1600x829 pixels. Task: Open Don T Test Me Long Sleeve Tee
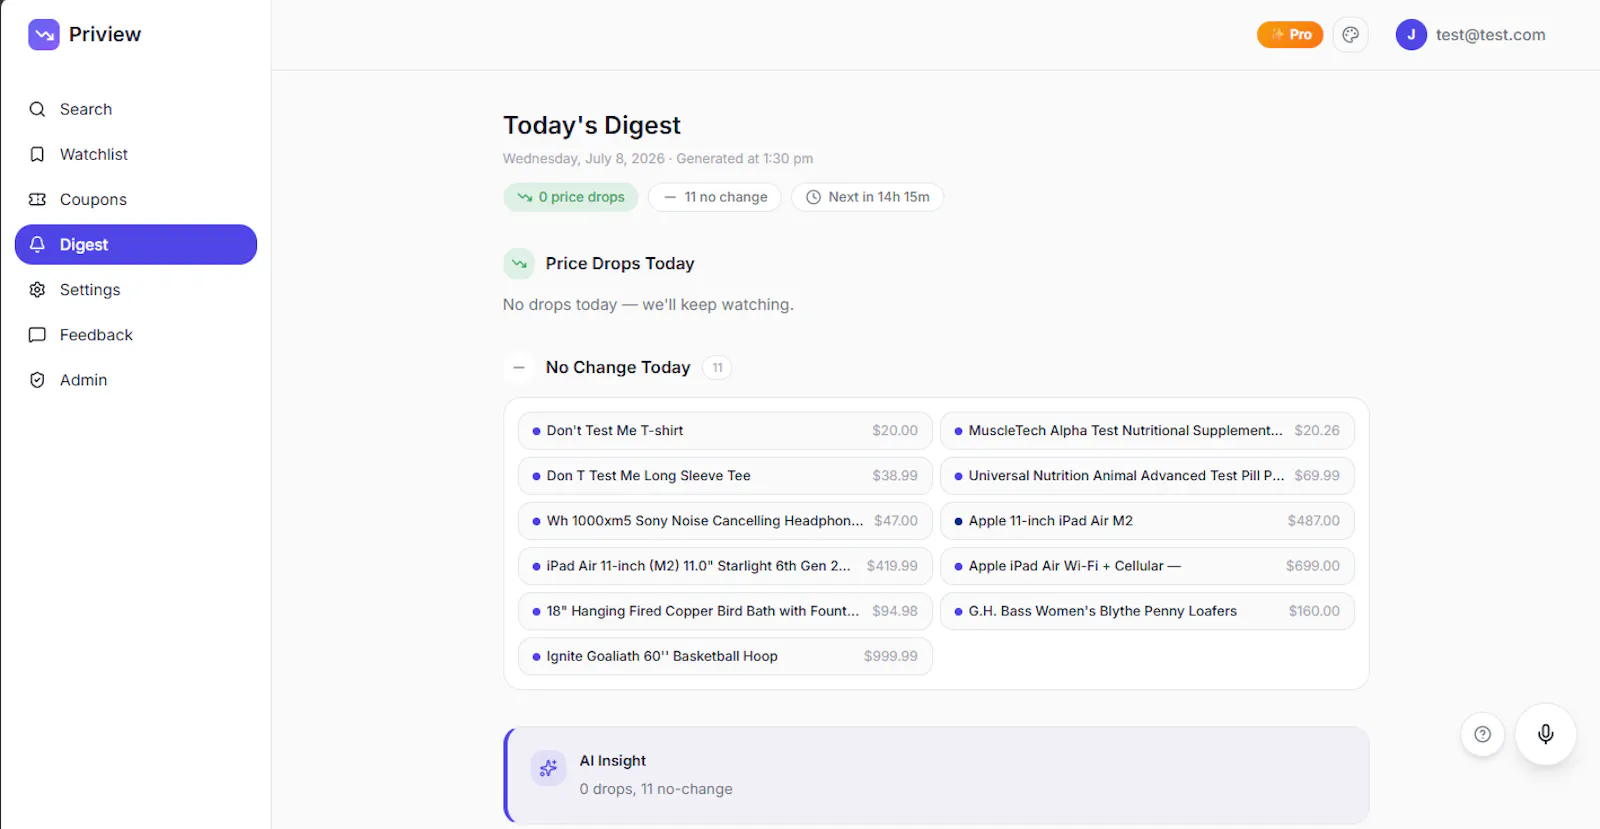(x=725, y=475)
